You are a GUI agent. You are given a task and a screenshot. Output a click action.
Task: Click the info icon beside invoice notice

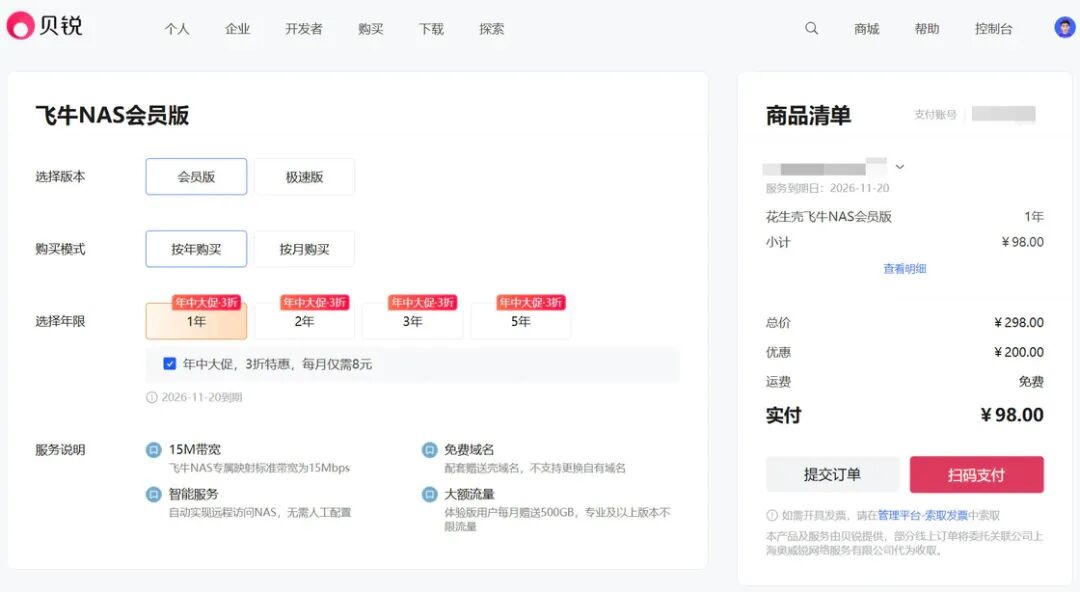[771, 516]
